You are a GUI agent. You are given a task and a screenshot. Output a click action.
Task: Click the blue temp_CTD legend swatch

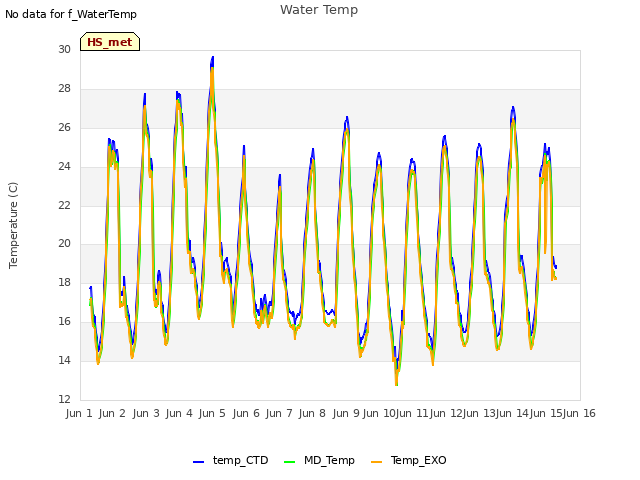pos(198,462)
